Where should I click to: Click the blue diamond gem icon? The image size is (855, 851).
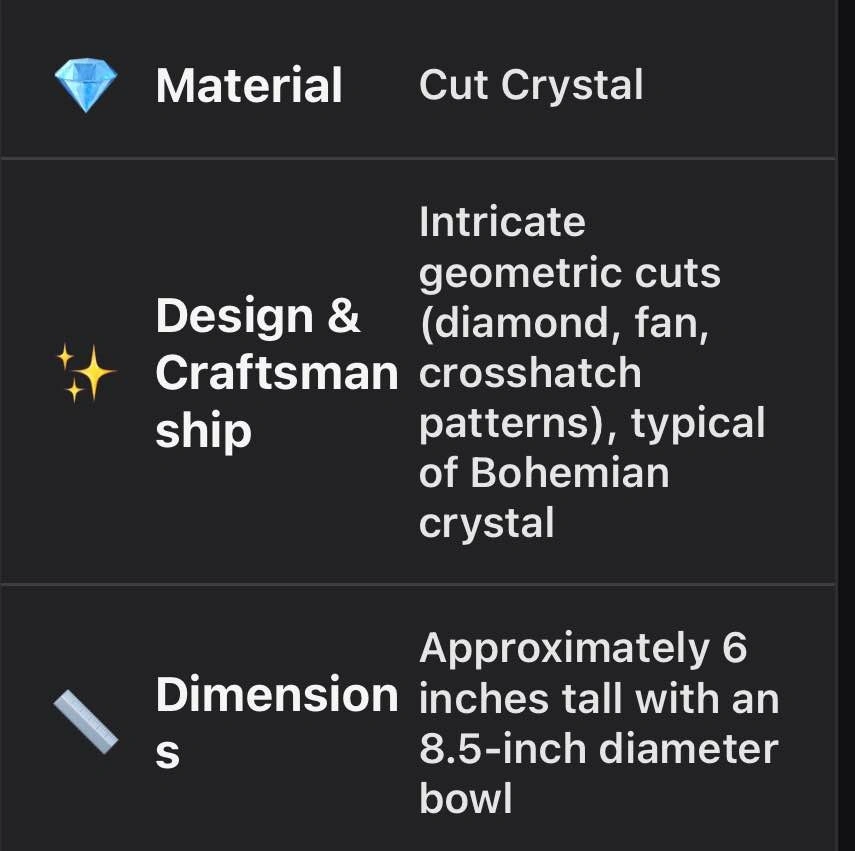(85, 85)
